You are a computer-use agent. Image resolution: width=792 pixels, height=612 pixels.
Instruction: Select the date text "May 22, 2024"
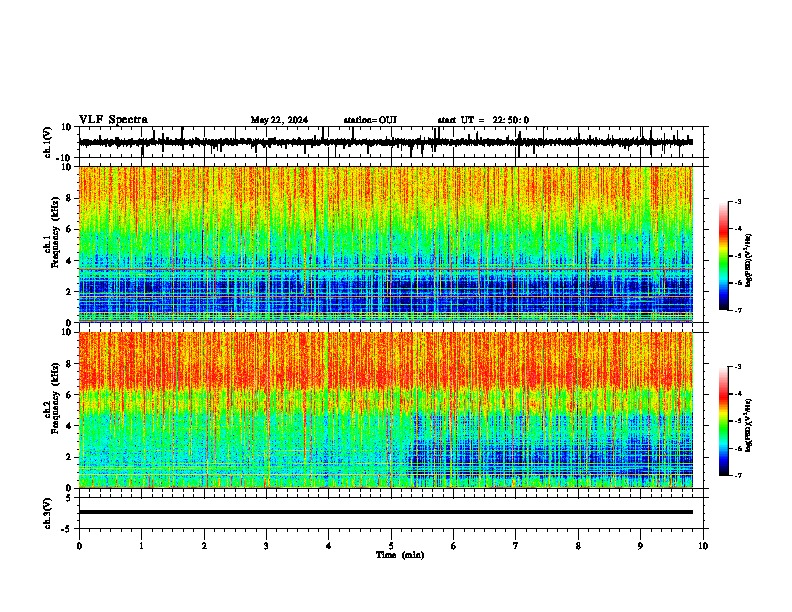tap(279, 120)
